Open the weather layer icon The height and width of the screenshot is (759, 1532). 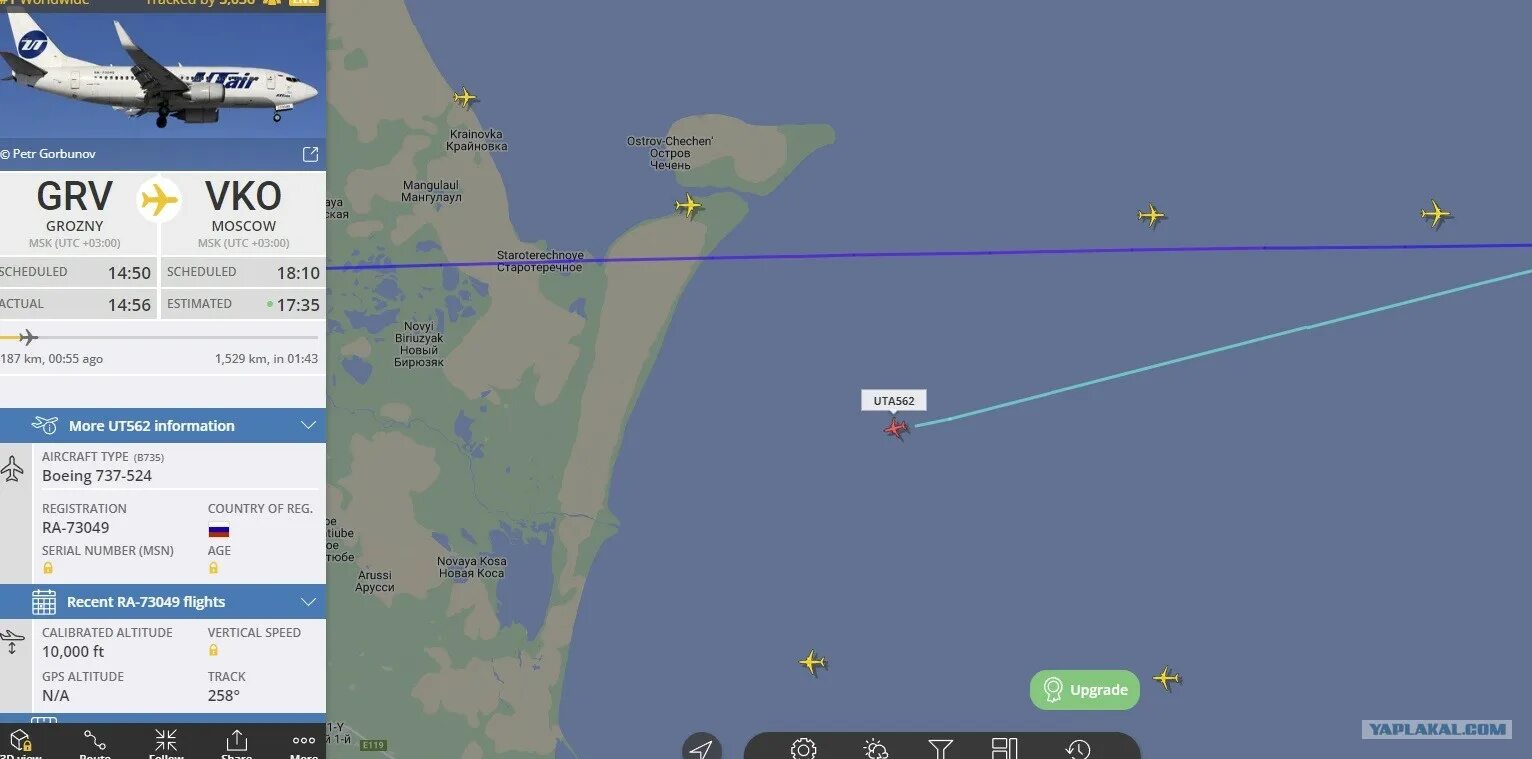pos(876,749)
